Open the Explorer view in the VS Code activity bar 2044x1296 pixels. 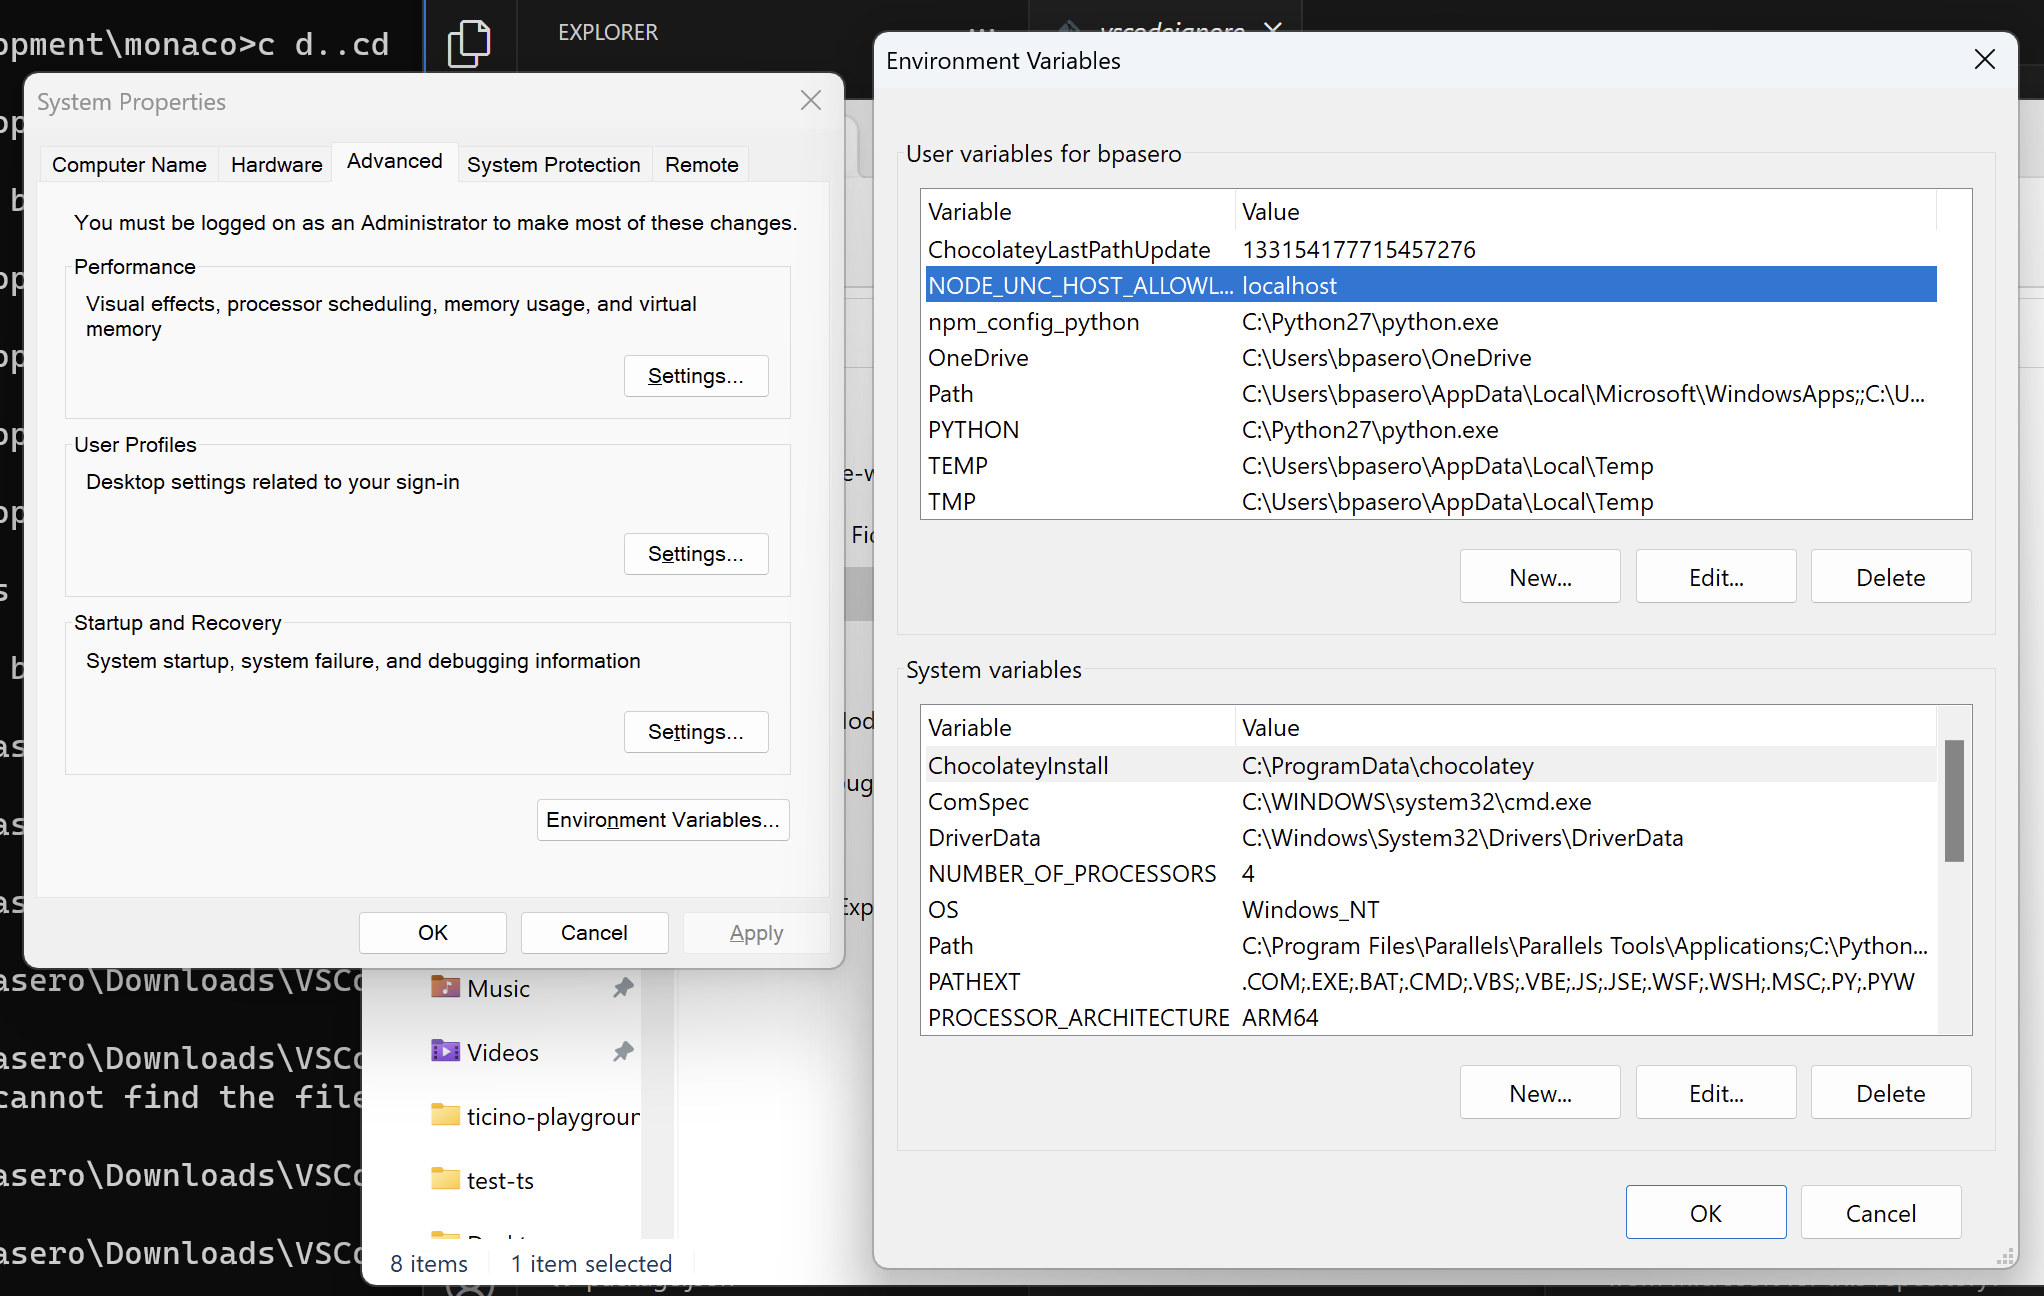point(470,42)
